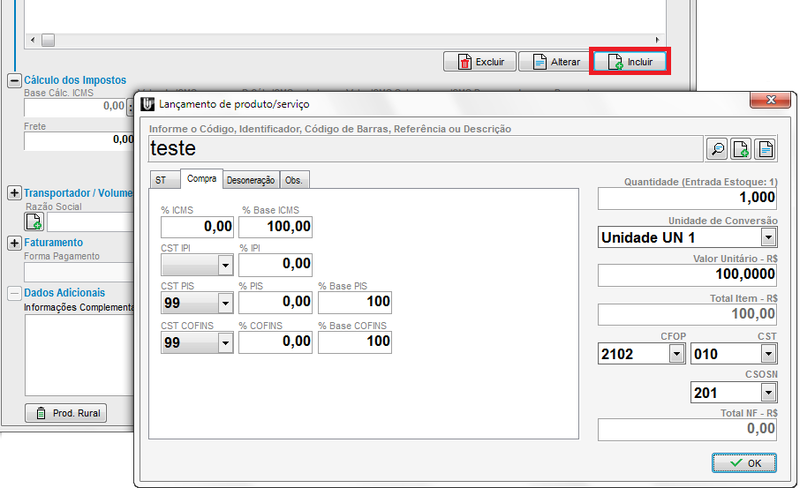Click the horizontal scrollbar left arrow
The image size is (800, 488).
click(32, 39)
